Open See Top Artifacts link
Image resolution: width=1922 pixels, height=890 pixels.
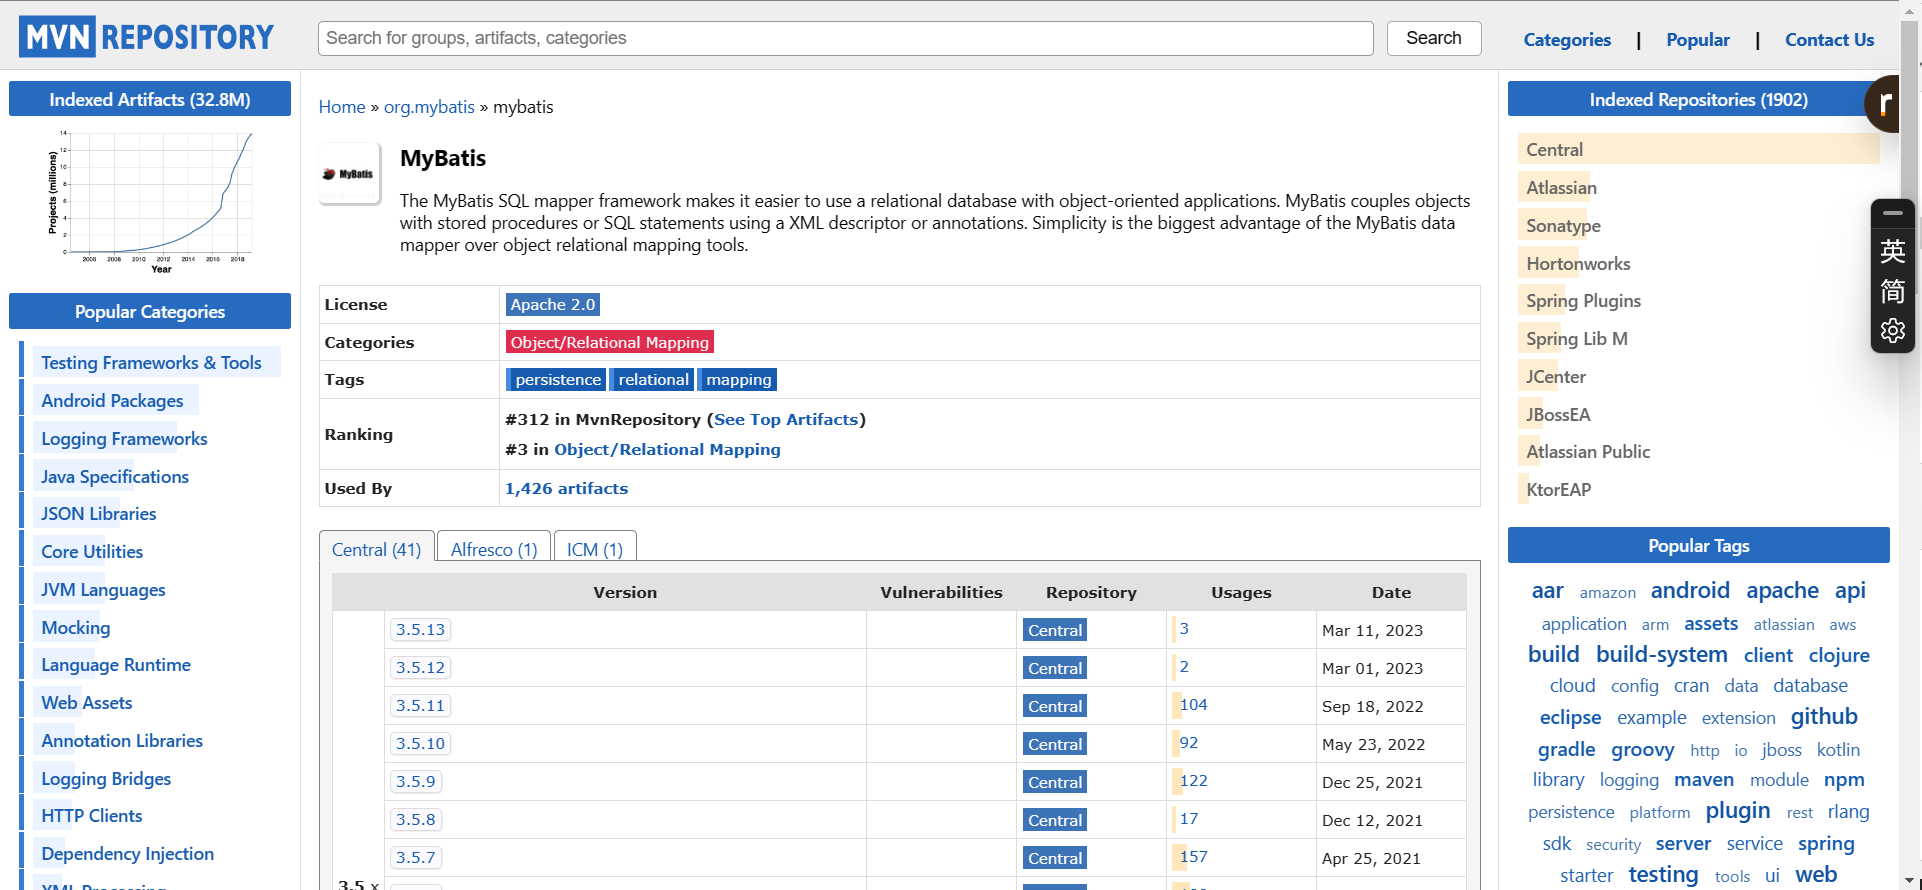[x=786, y=420]
